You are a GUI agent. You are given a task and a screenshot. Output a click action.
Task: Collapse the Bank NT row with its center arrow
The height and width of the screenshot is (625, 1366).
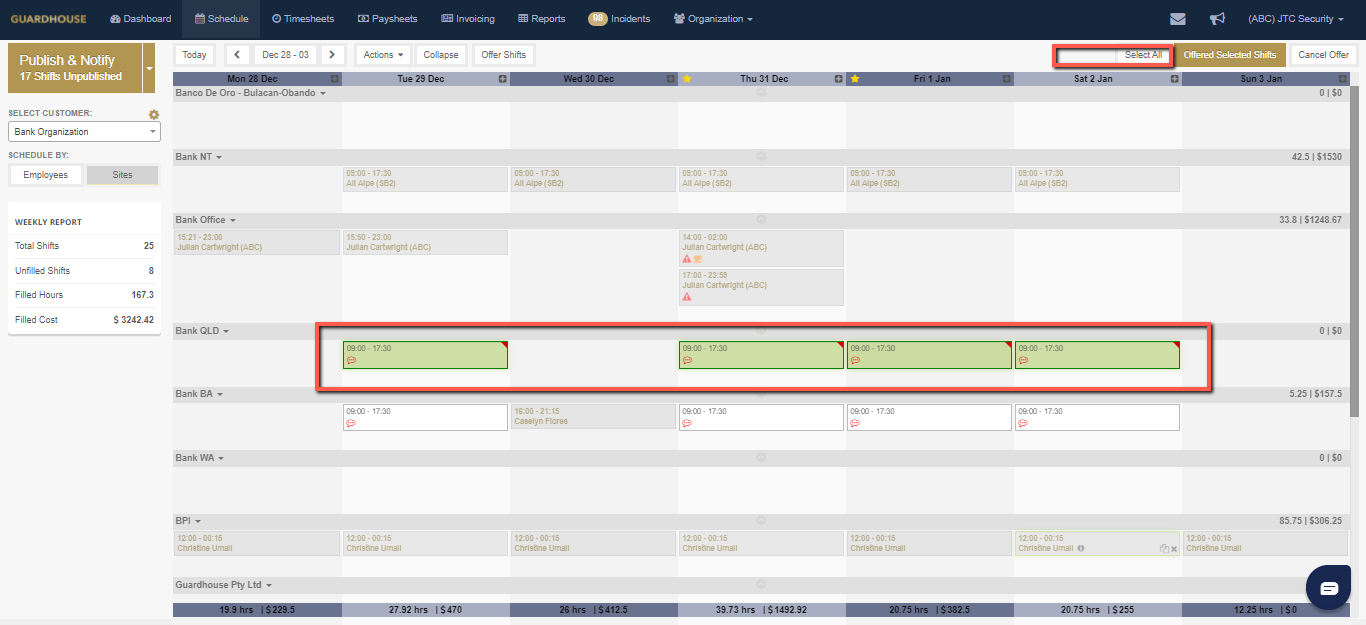[x=761, y=157]
